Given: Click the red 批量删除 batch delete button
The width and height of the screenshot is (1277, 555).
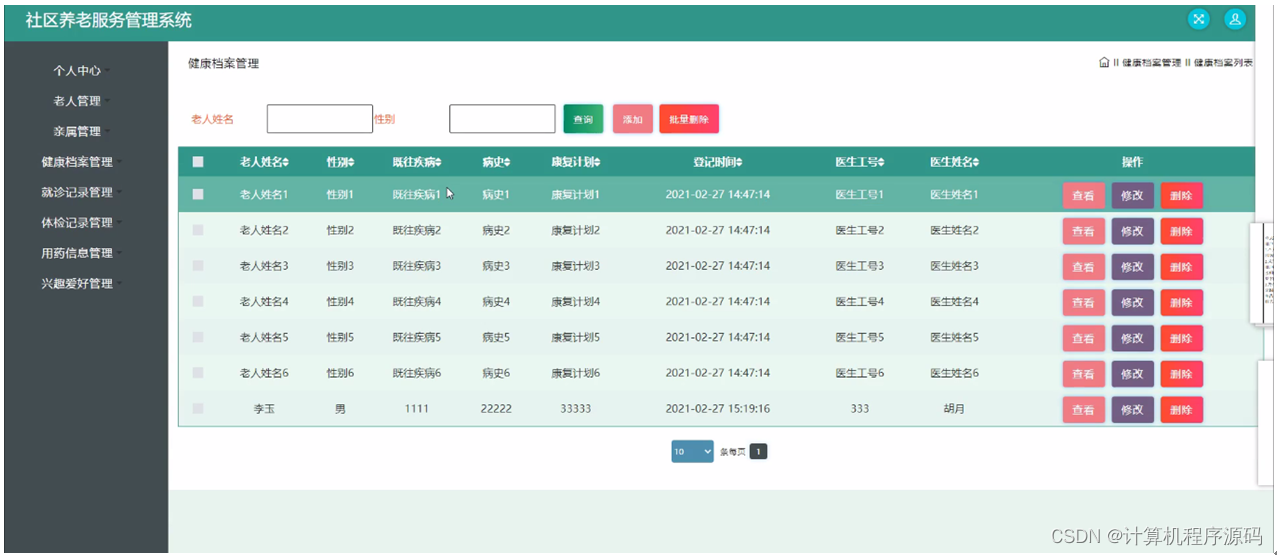Looking at the screenshot, I should 689,119.
